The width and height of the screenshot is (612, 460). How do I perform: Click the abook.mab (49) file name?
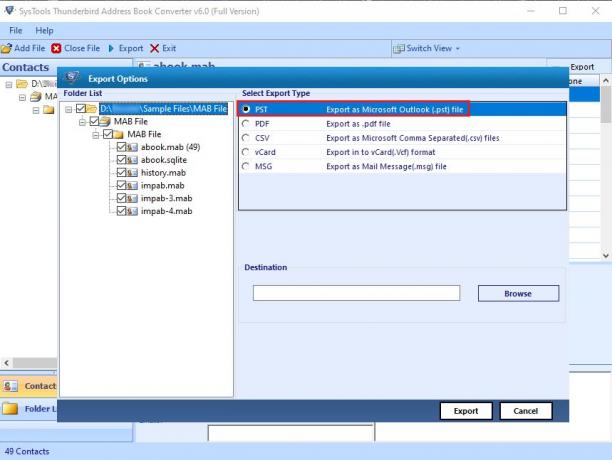click(x=171, y=147)
